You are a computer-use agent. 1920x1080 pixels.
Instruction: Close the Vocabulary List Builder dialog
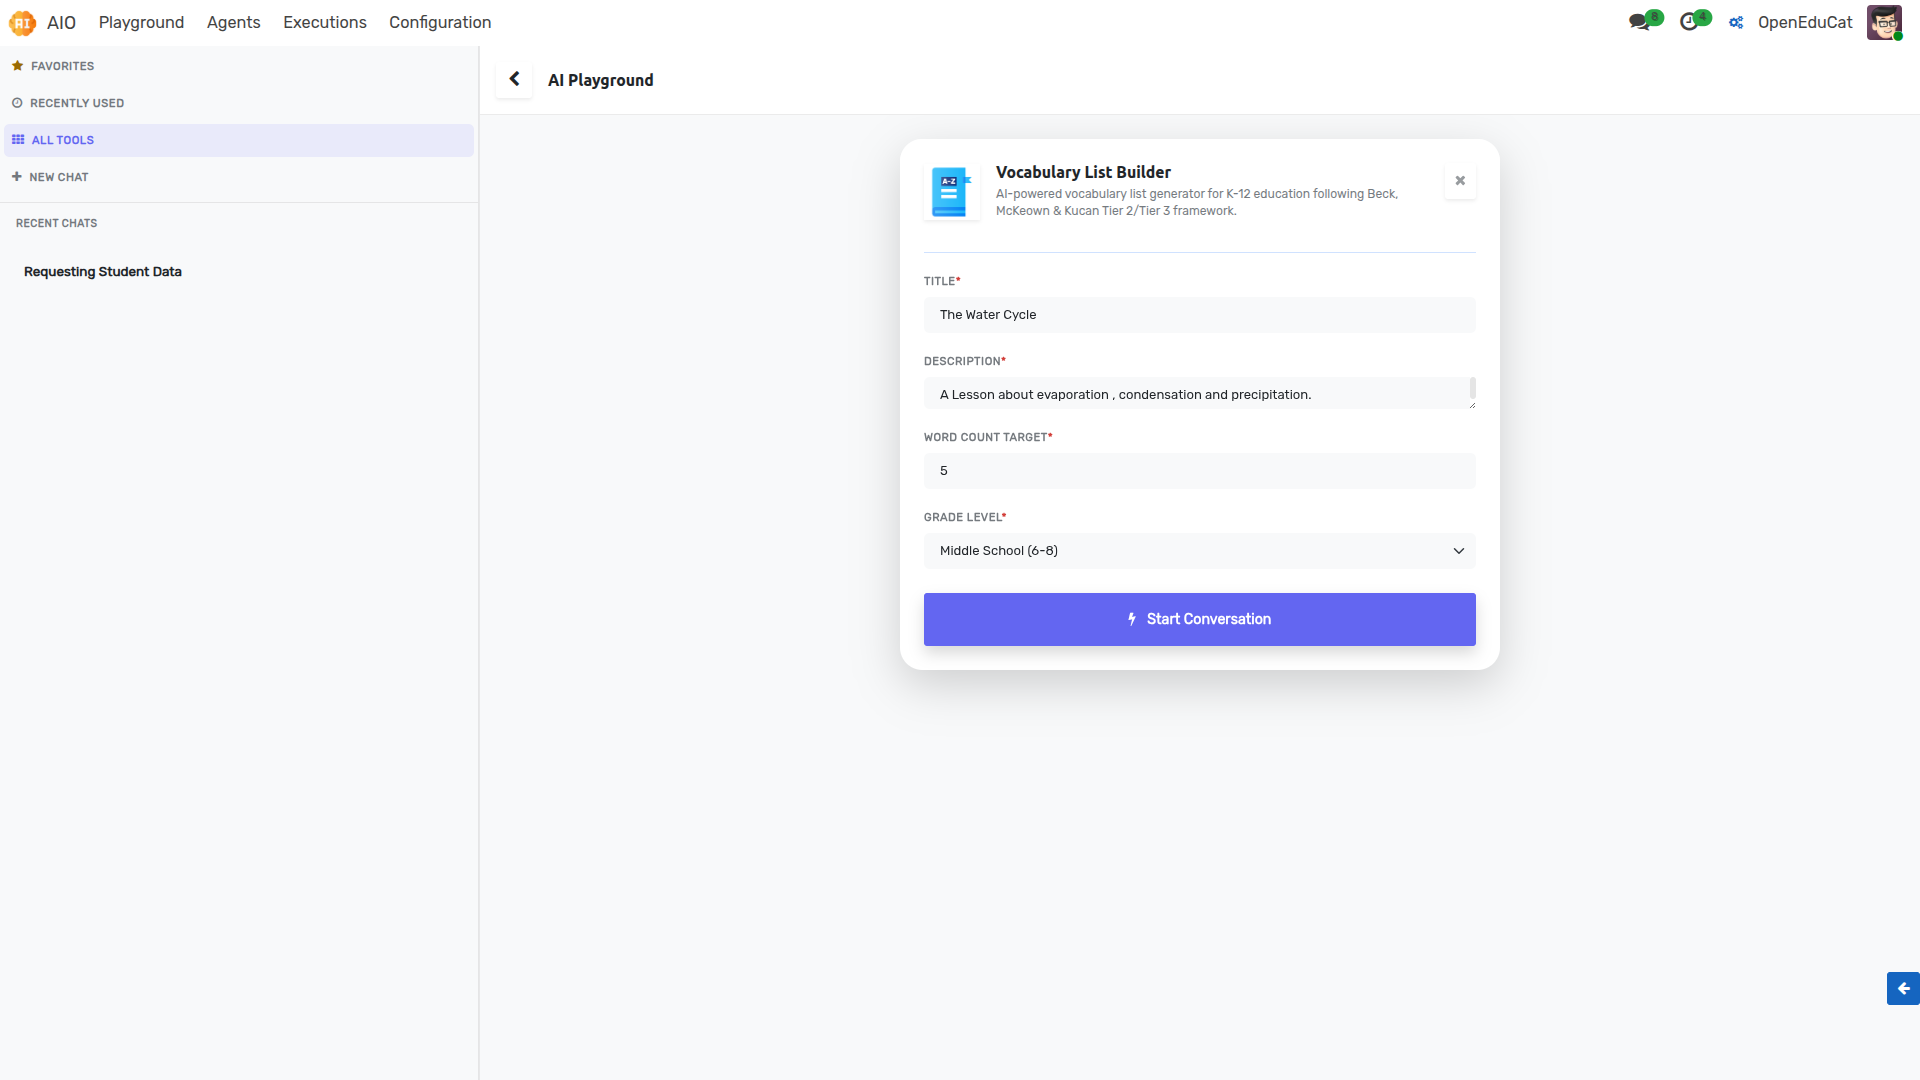tap(1460, 181)
